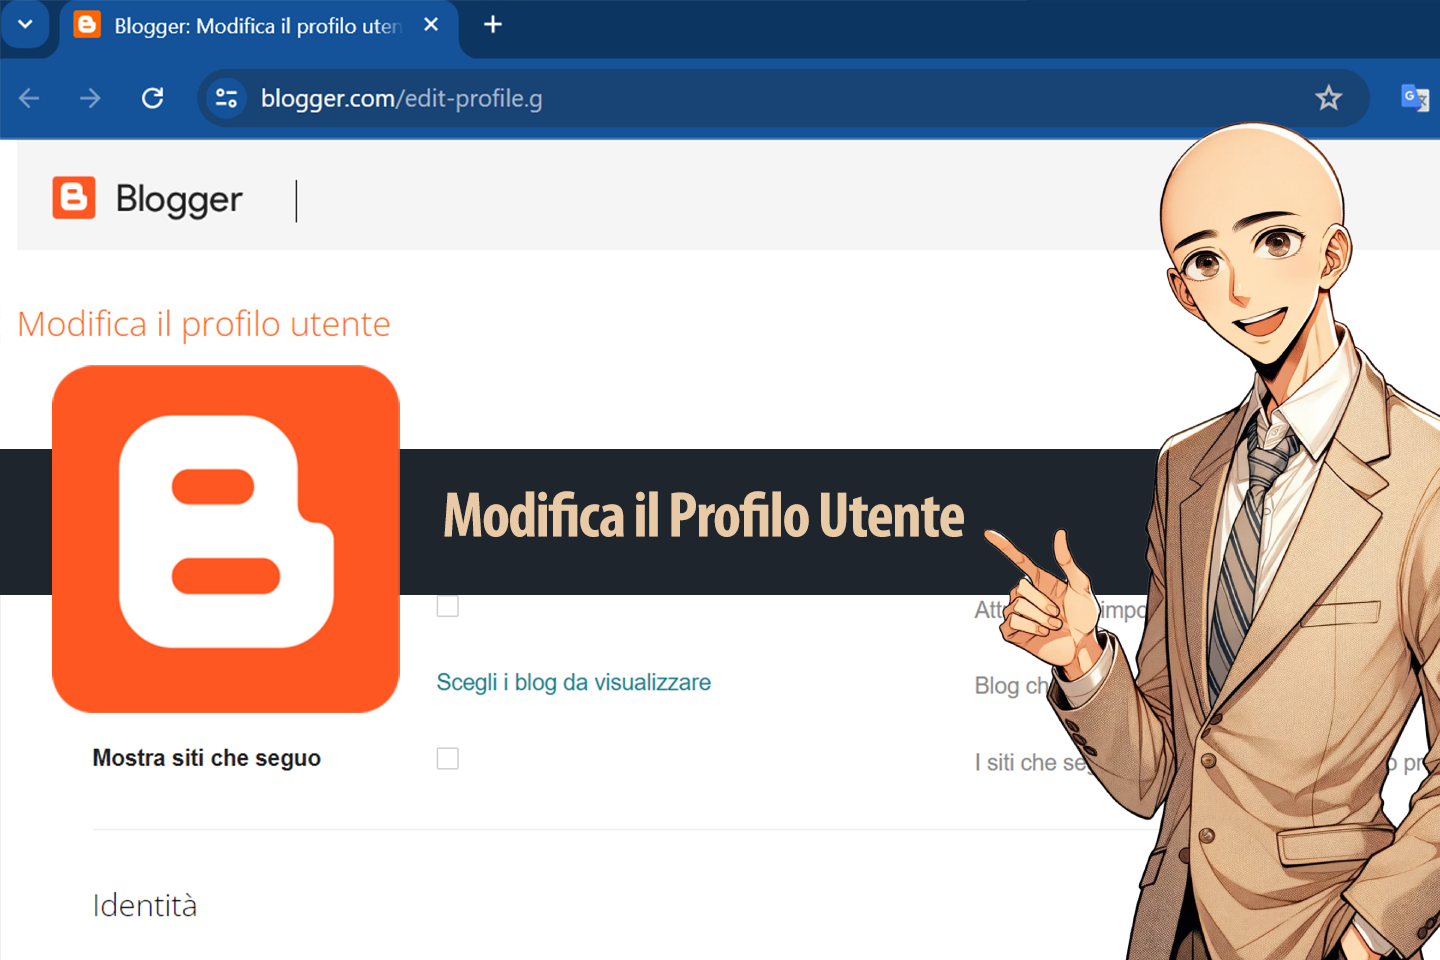This screenshot has width=1440, height=960.
Task: Open 'Scegli i blog da visualizzare' link
Action: pos(574,682)
